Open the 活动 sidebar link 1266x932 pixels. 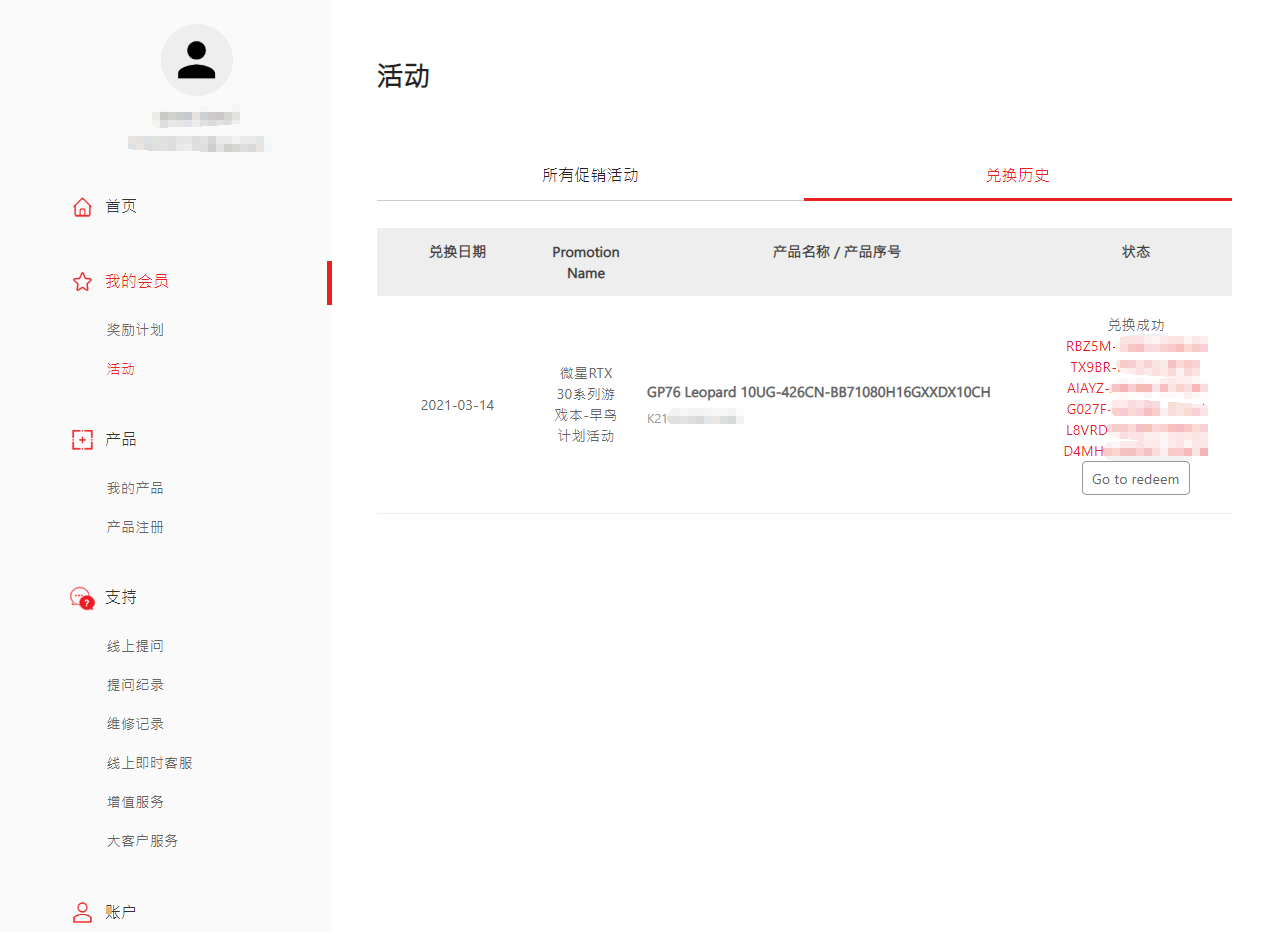coord(121,369)
